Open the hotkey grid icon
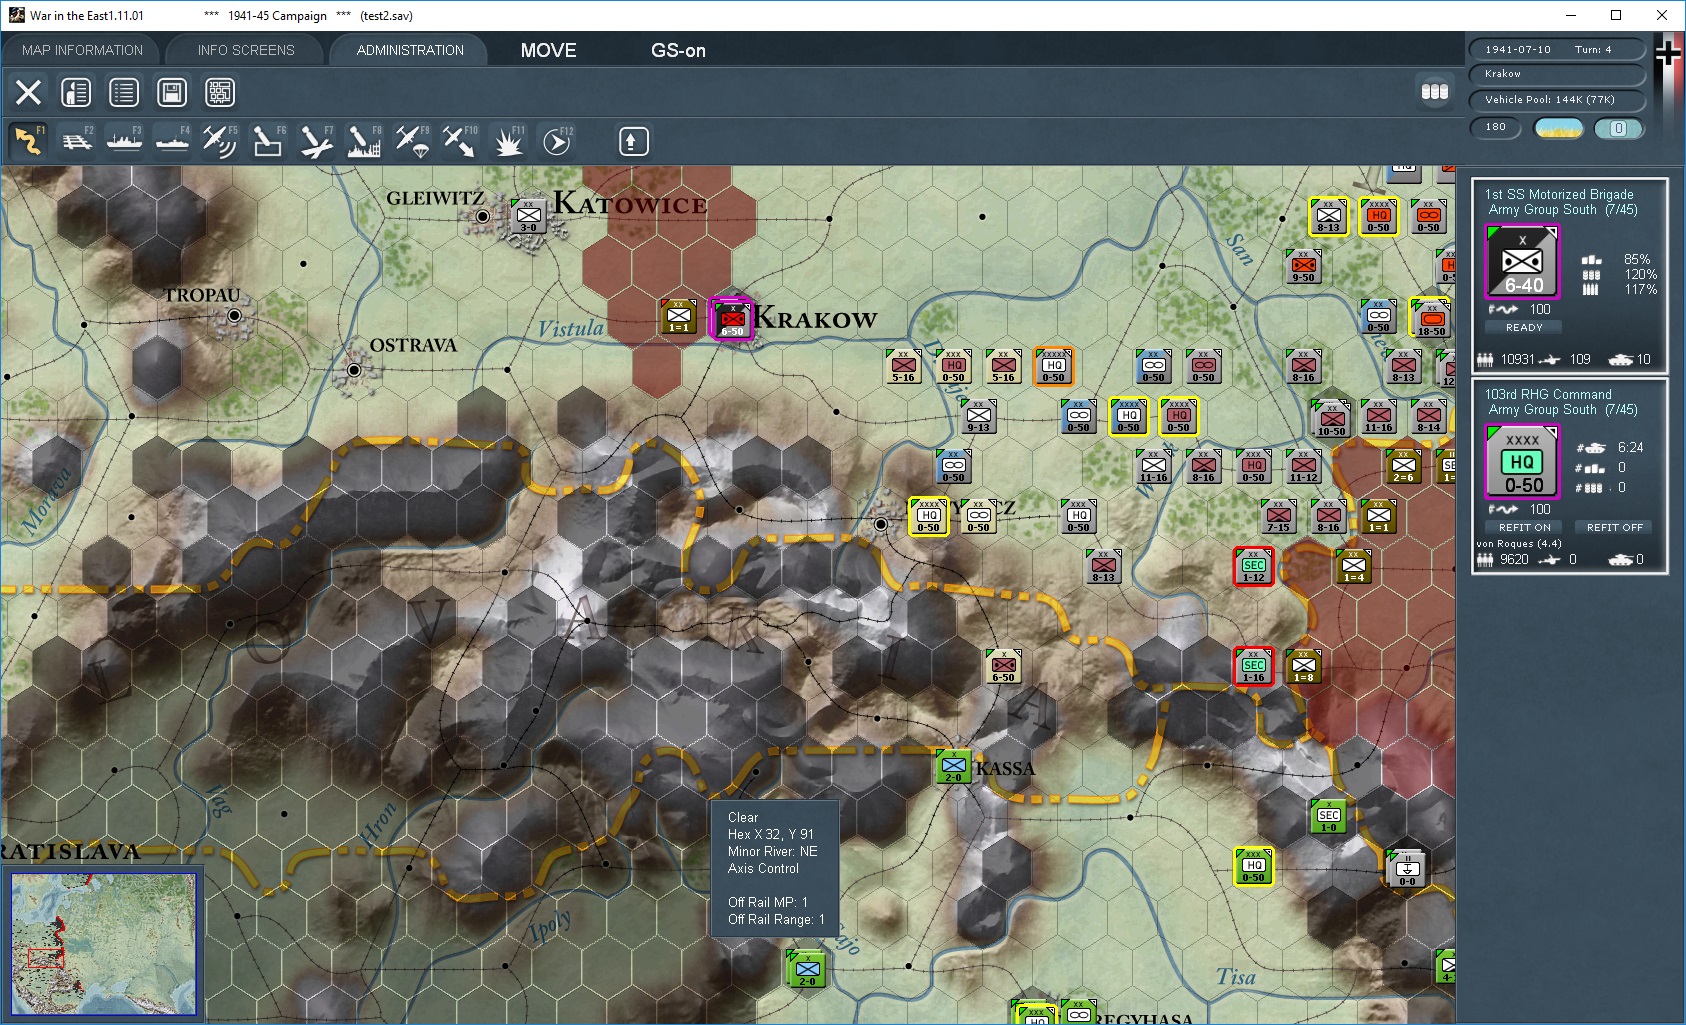 tap(220, 93)
